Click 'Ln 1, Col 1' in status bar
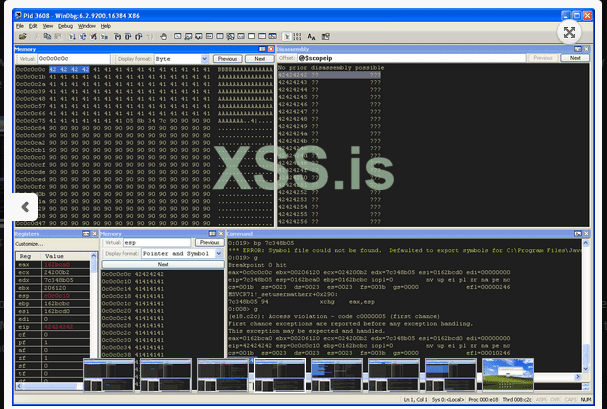This screenshot has width=607, height=409. tap(415, 399)
